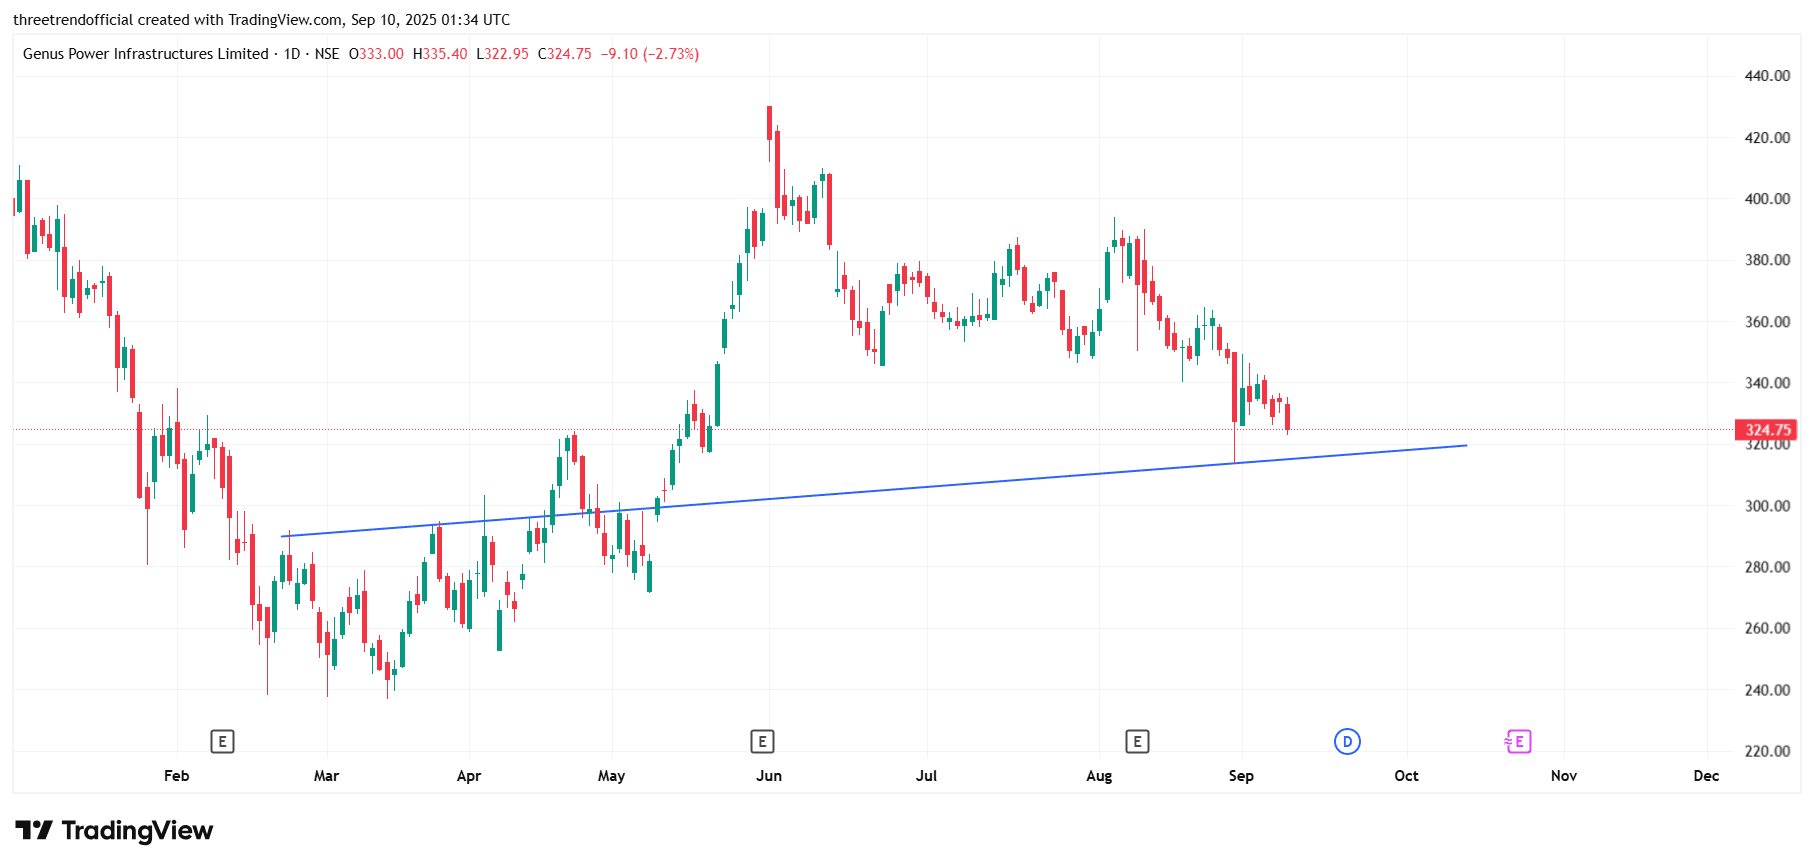The image size is (1814, 868).
Task: Click the 400.00 price axis label
Action: pos(1767,199)
